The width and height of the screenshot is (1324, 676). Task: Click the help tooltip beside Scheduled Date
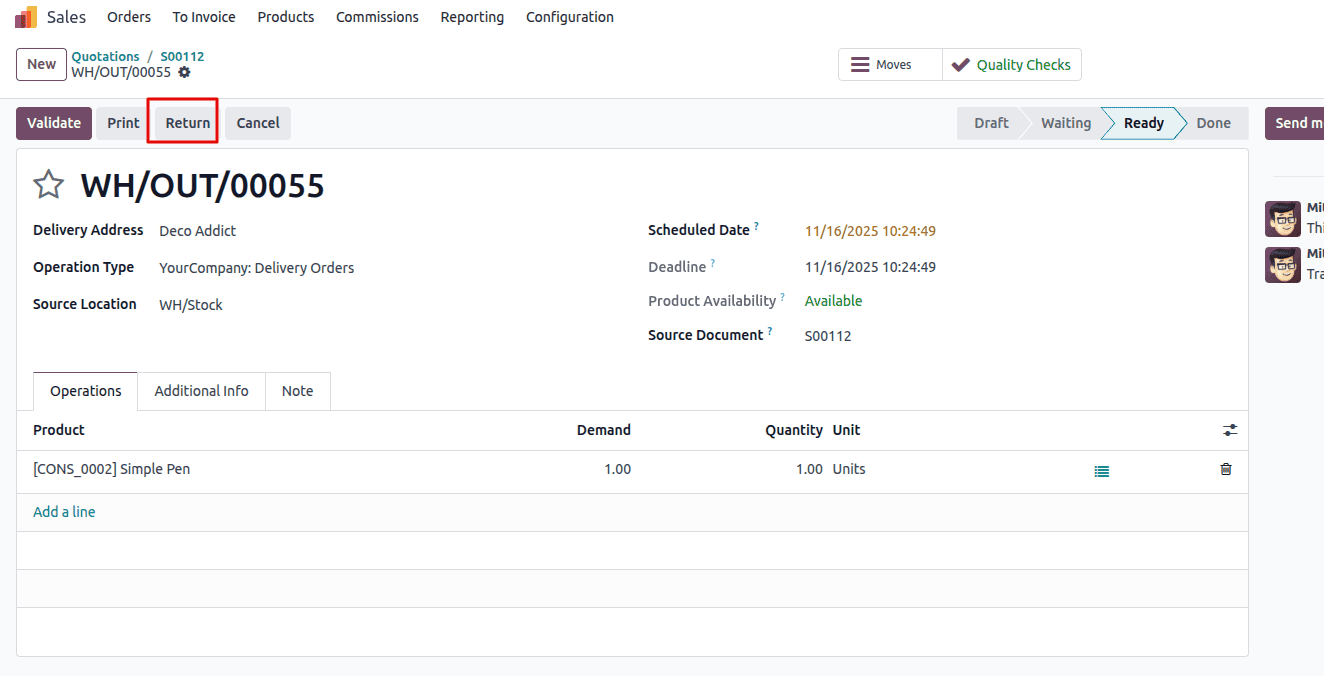[756, 224]
